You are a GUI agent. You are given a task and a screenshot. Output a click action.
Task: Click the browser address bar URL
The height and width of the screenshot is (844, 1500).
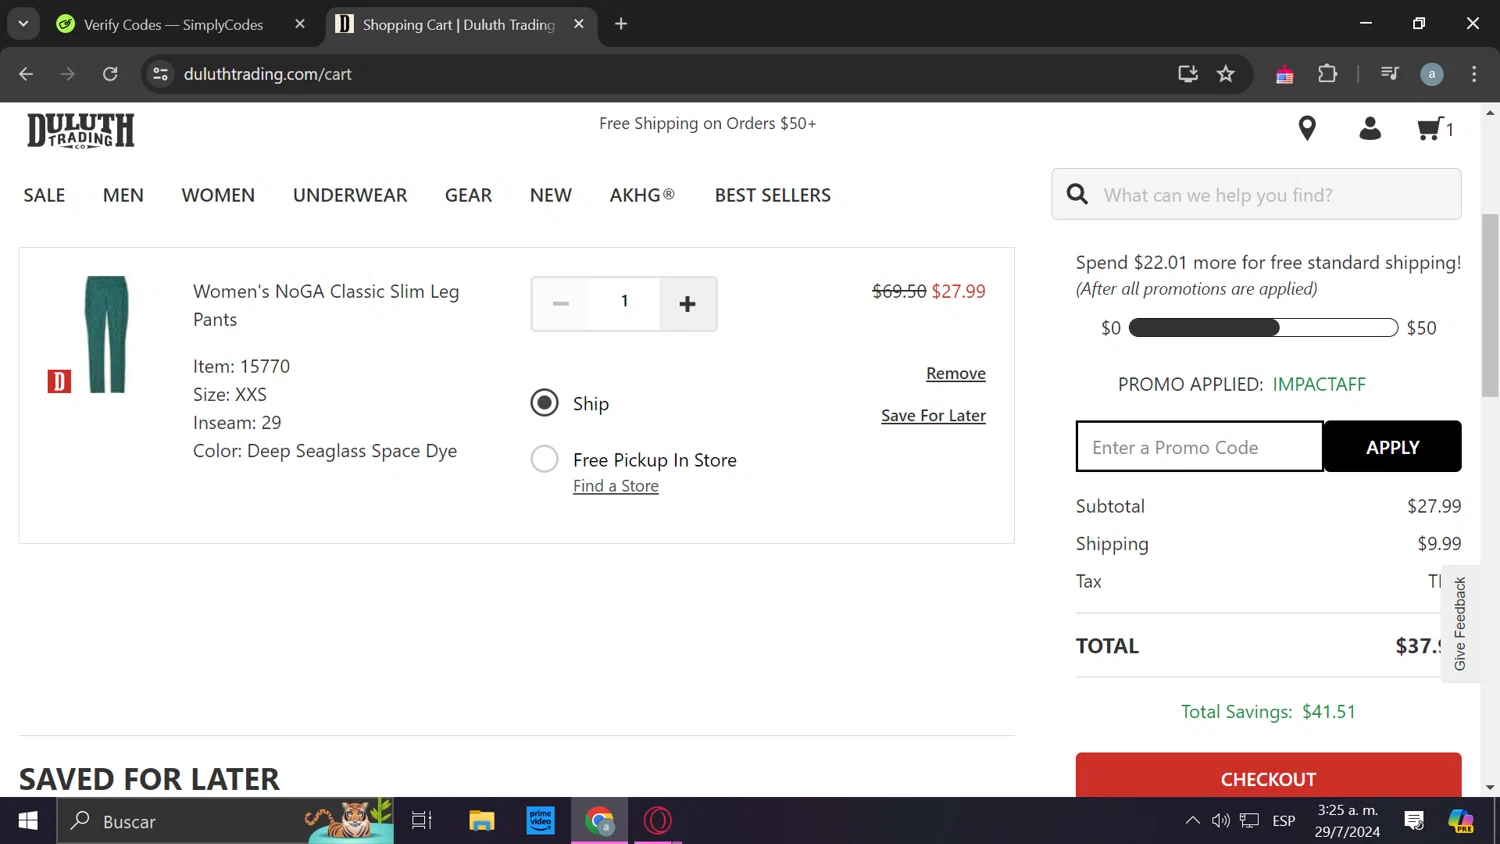268,74
